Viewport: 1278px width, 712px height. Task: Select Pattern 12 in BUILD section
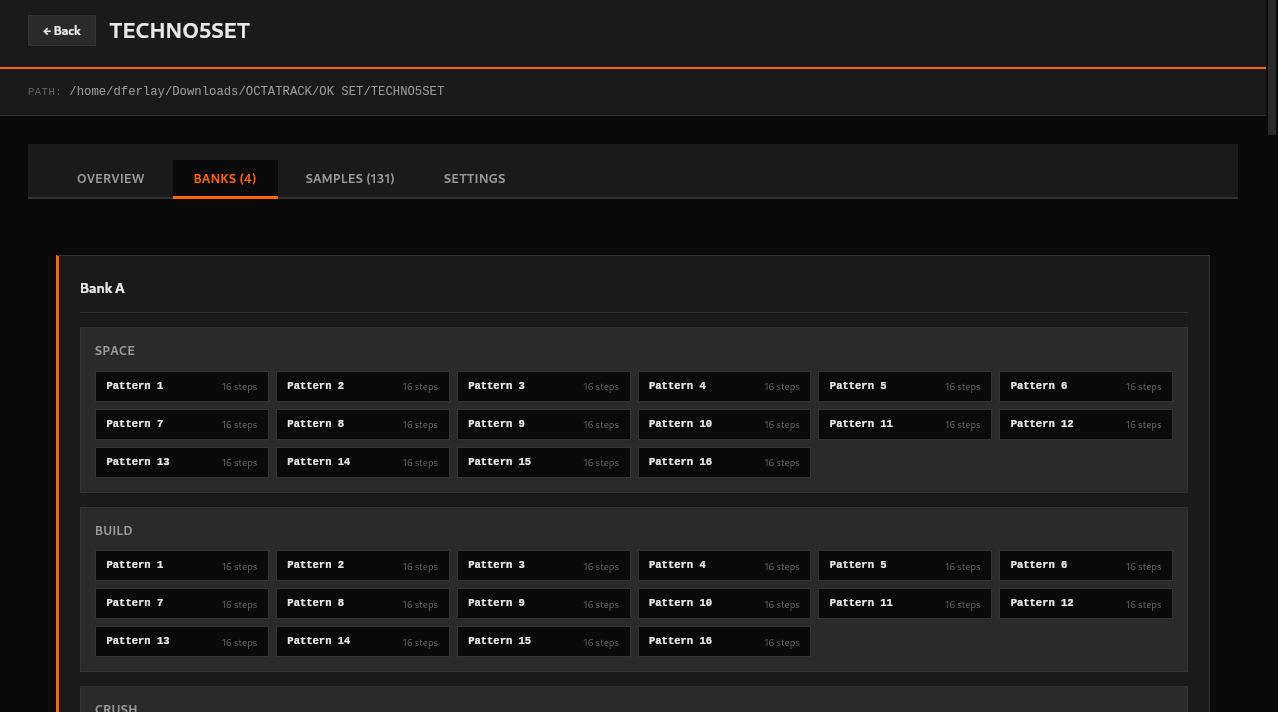(x=1085, y=604)
